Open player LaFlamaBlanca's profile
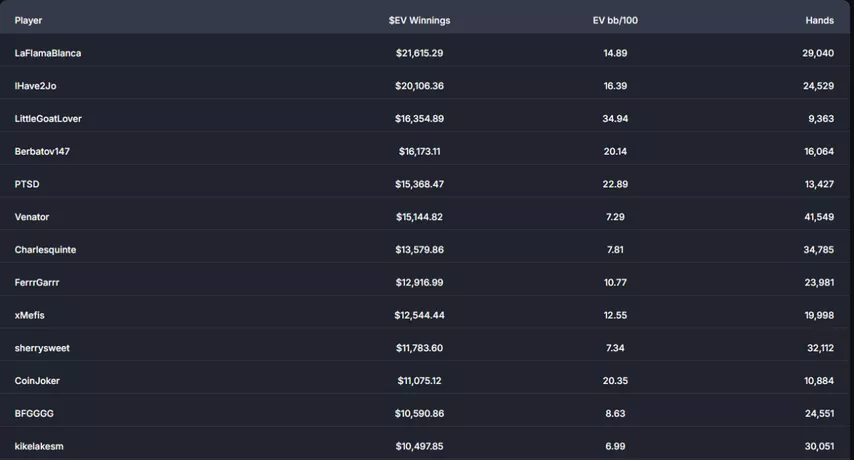 click(48, 53)
